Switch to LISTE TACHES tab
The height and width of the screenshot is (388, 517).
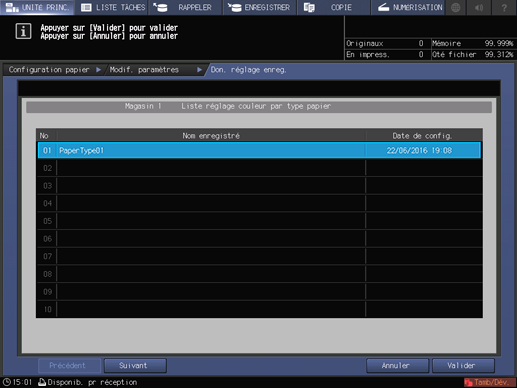point(113,7)
